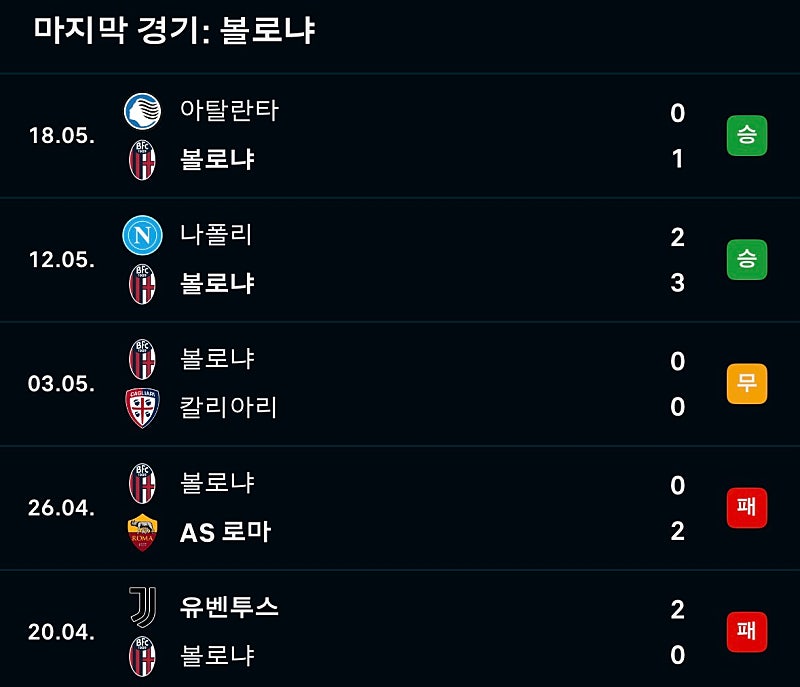
Task: Click the Juventus club logo
Action: pyautogui.click(x=142, y=606)
